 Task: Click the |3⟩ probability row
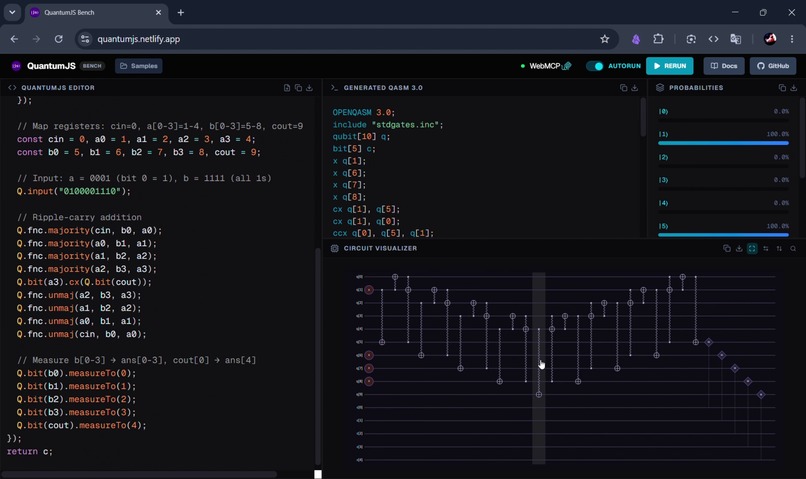[723, 183]
